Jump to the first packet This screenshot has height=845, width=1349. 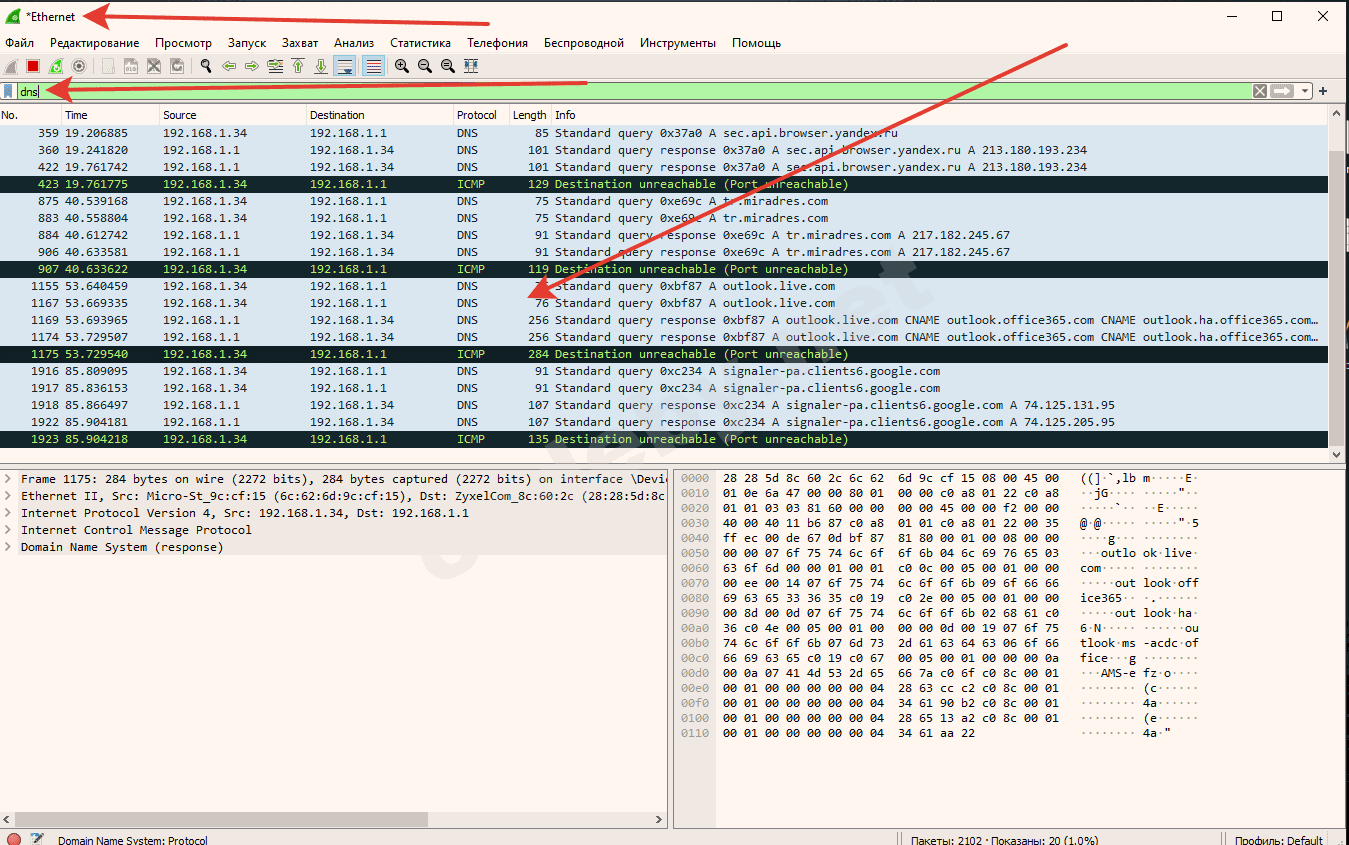click(x=298, y=66)
